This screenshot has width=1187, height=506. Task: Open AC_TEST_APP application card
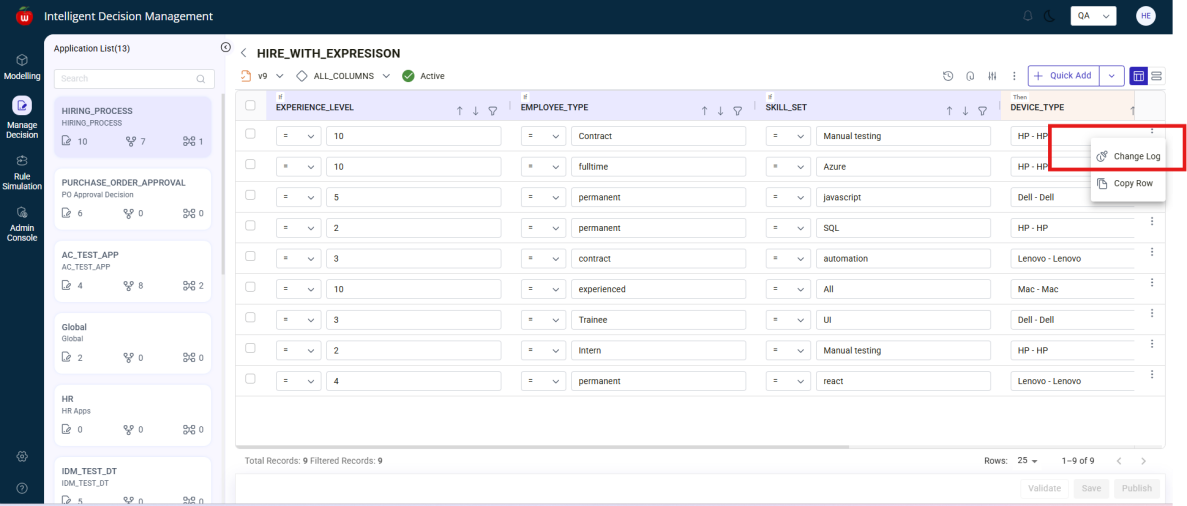pos(132,270)
